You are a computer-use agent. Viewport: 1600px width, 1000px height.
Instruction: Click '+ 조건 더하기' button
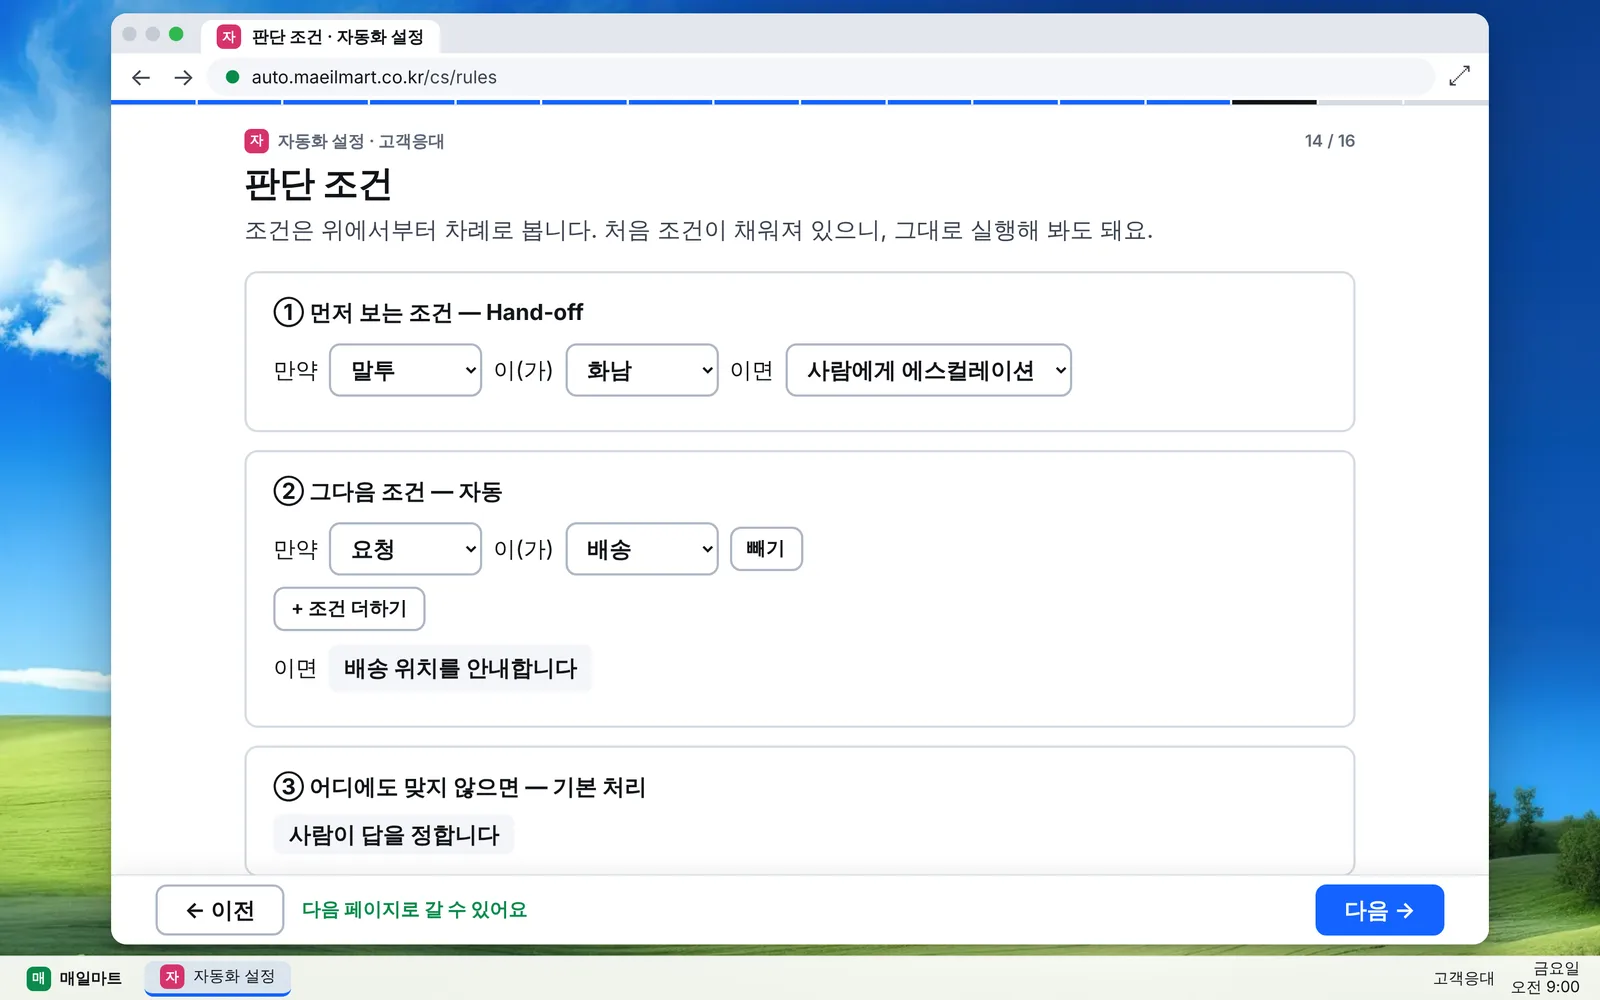[x=349, y=609]
